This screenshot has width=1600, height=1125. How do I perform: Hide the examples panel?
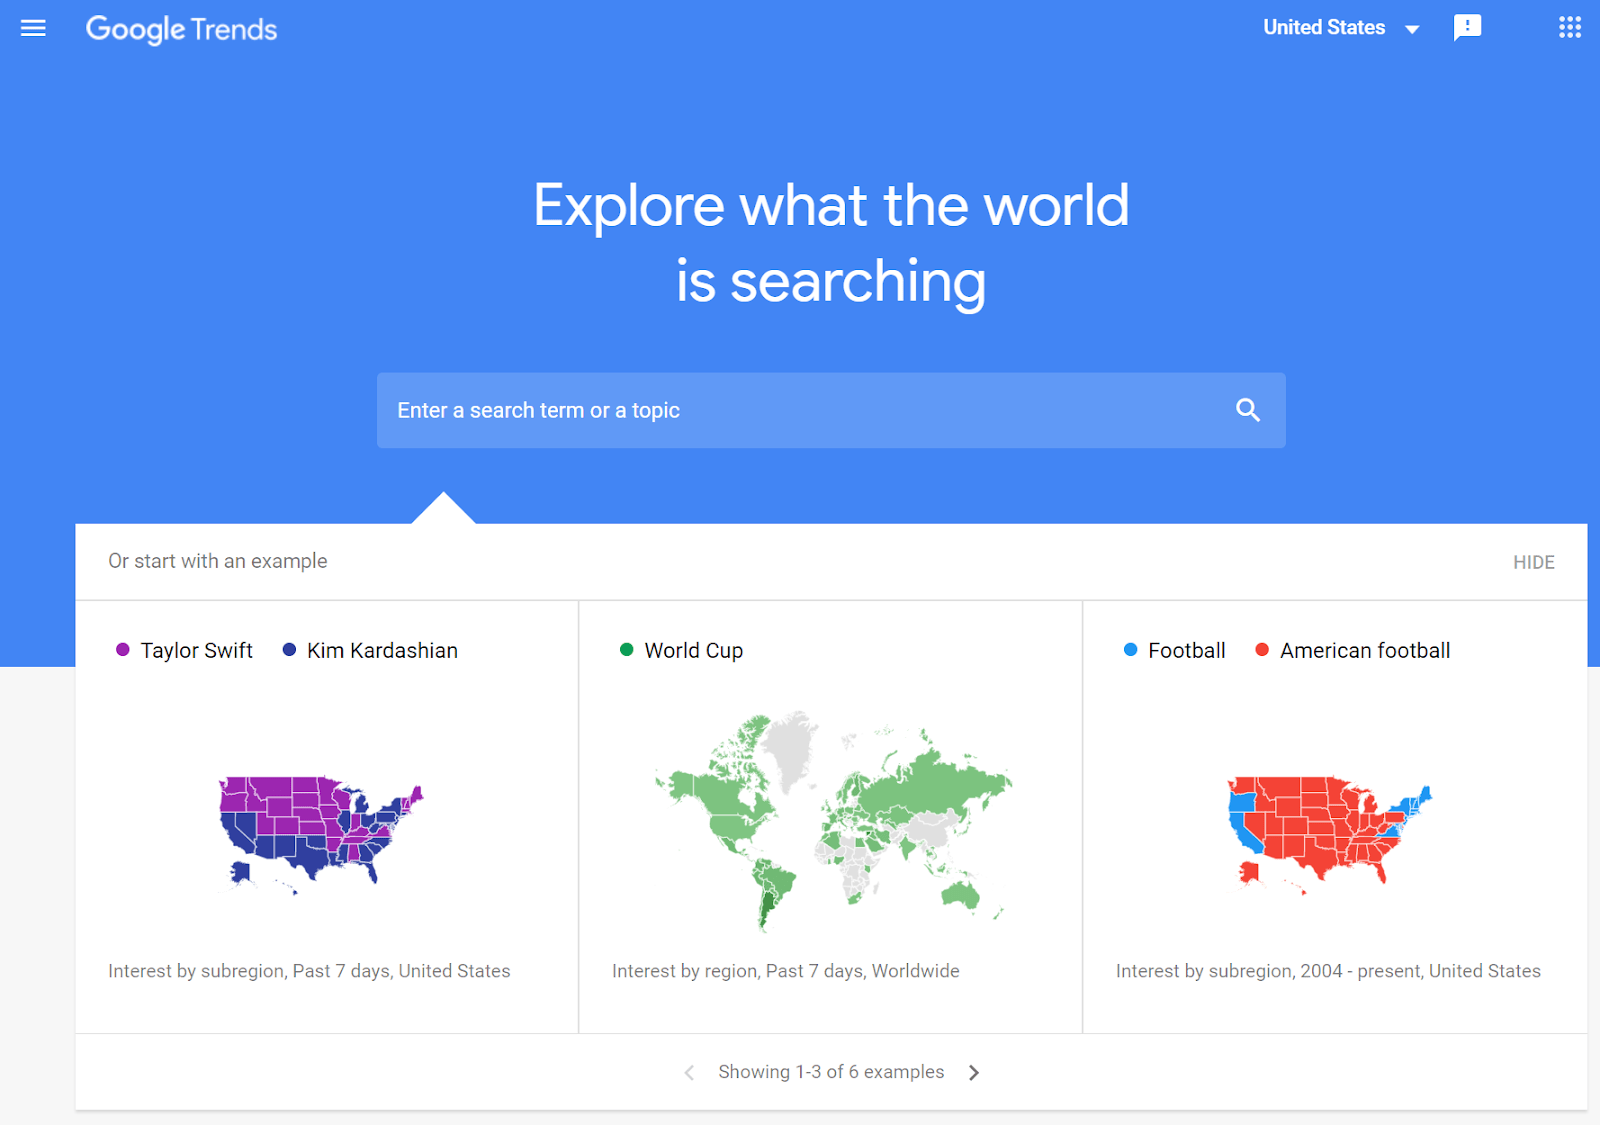coord(1533,561)
